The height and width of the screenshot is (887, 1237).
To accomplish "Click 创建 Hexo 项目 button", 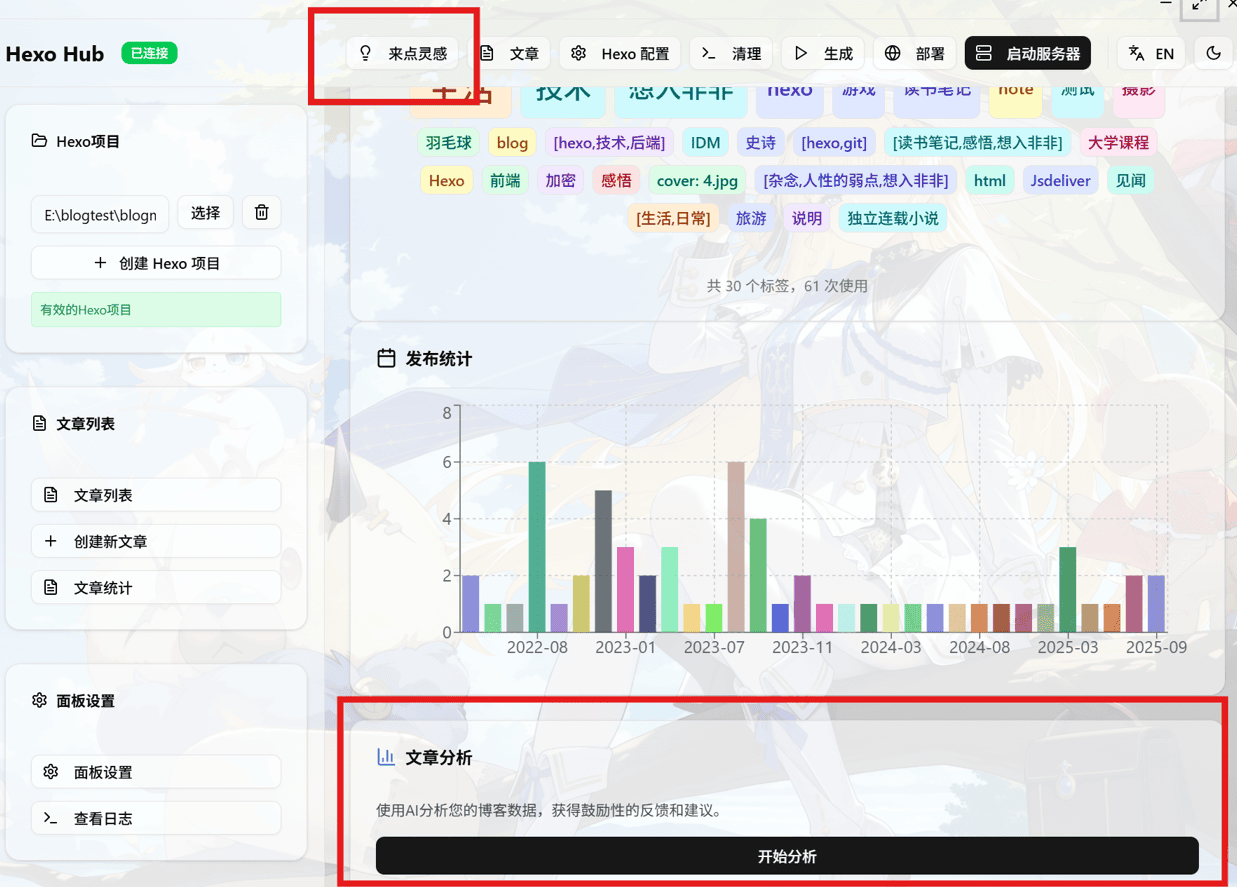I will click(156, 263).
